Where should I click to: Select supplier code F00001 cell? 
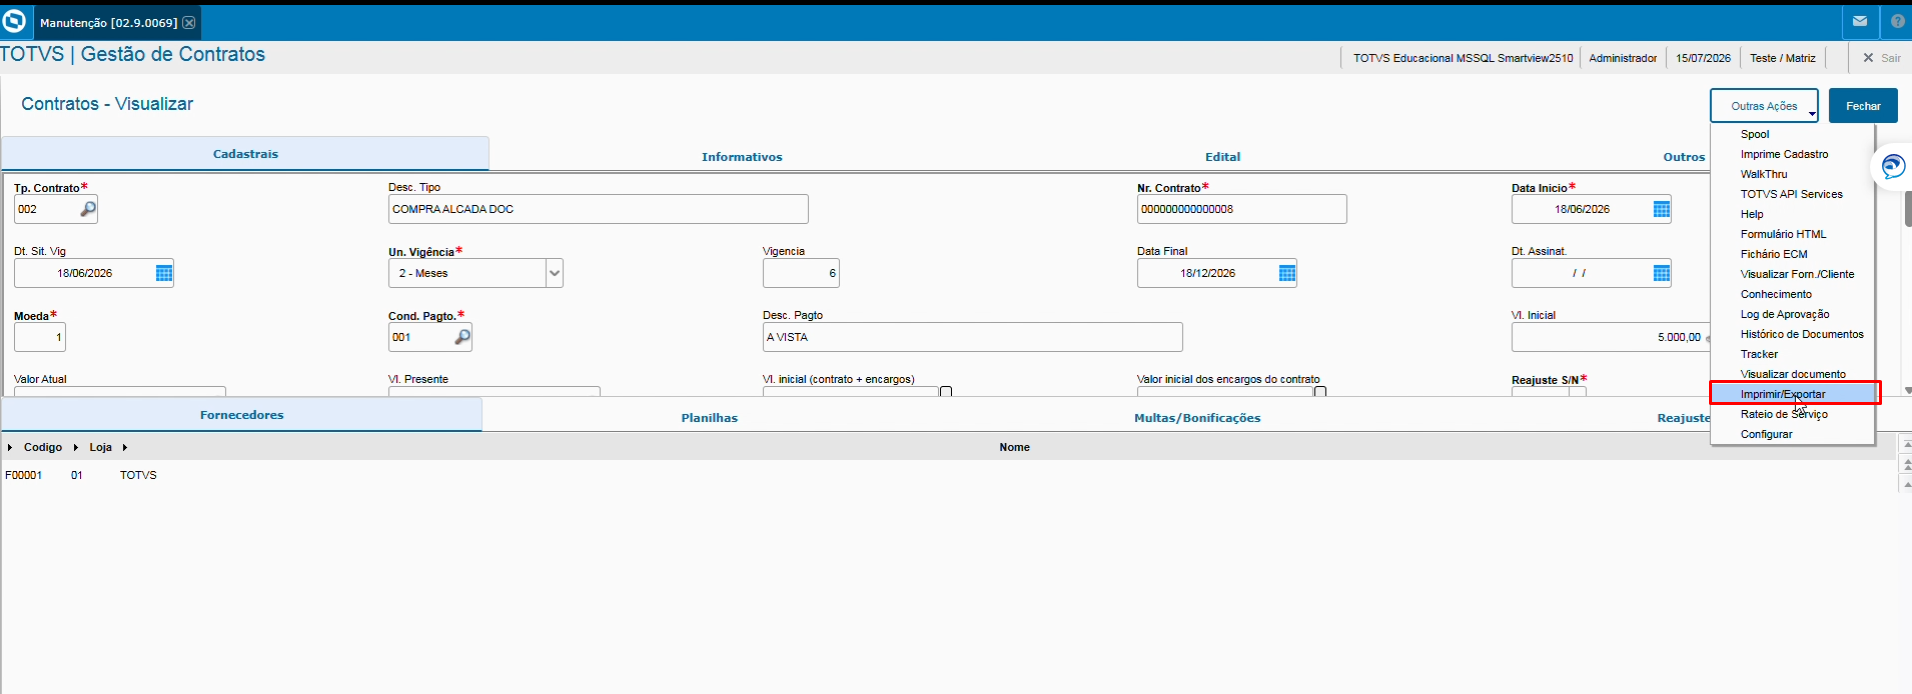tap(23, 475)
